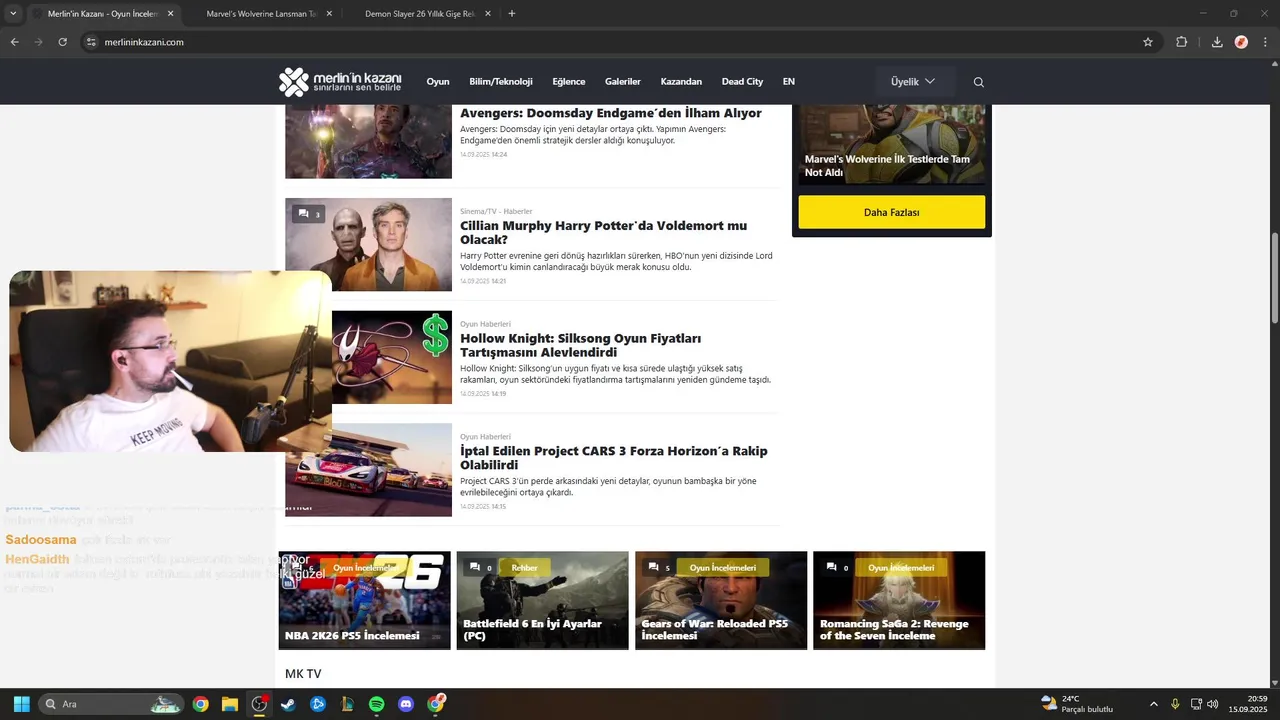Open the Chrome extensions puzzle icon
1280x720 pixels.
click(x=1182, y=42)
